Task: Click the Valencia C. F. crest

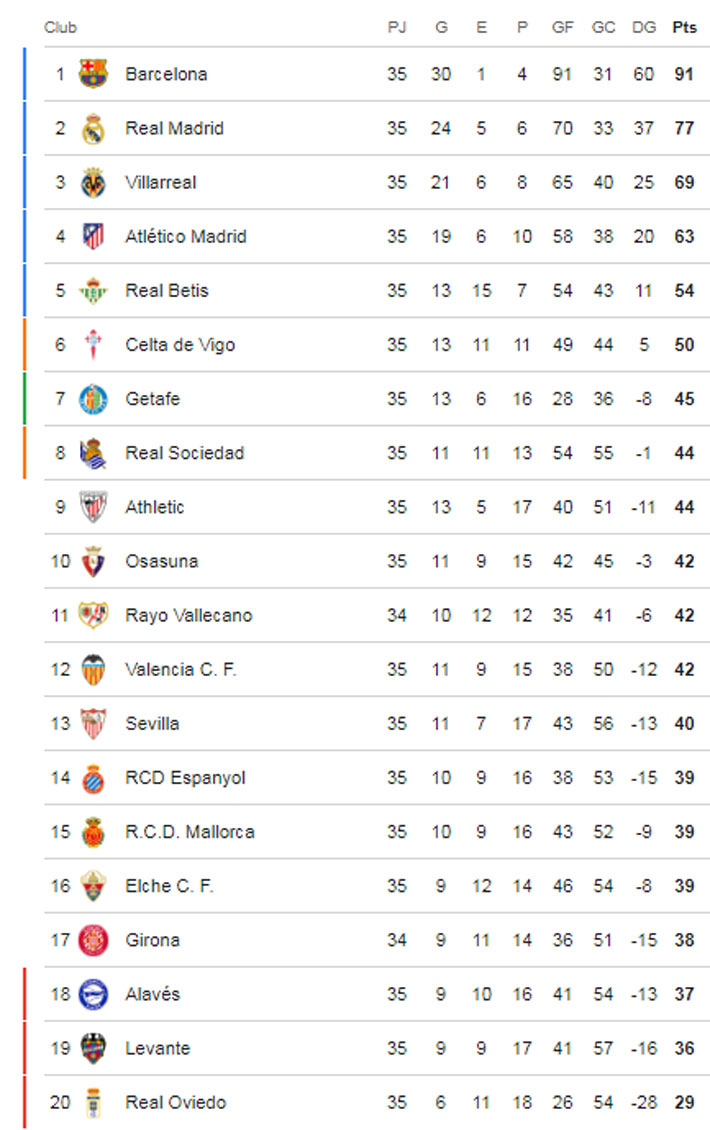Action: tap(93, 669)
